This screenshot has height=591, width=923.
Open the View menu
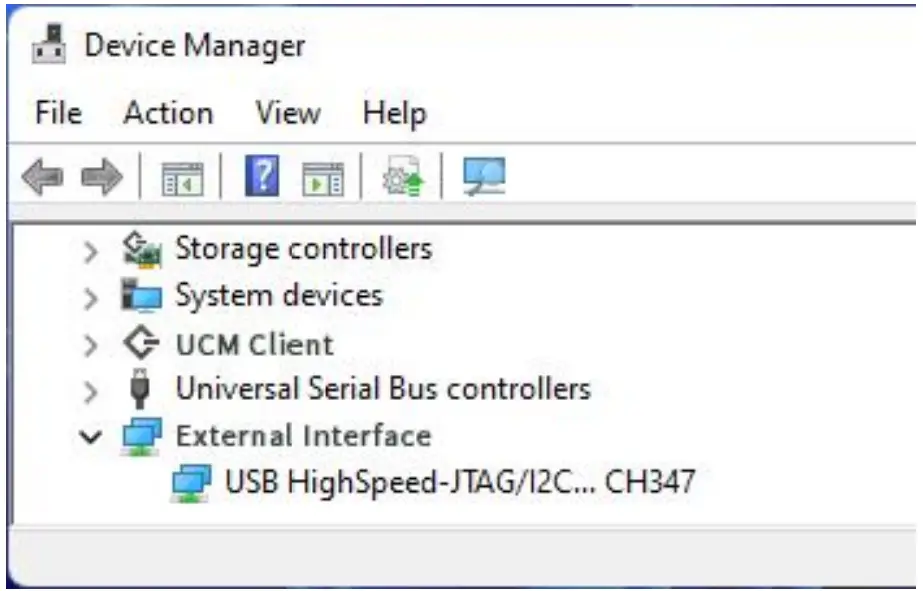point(287,112)
